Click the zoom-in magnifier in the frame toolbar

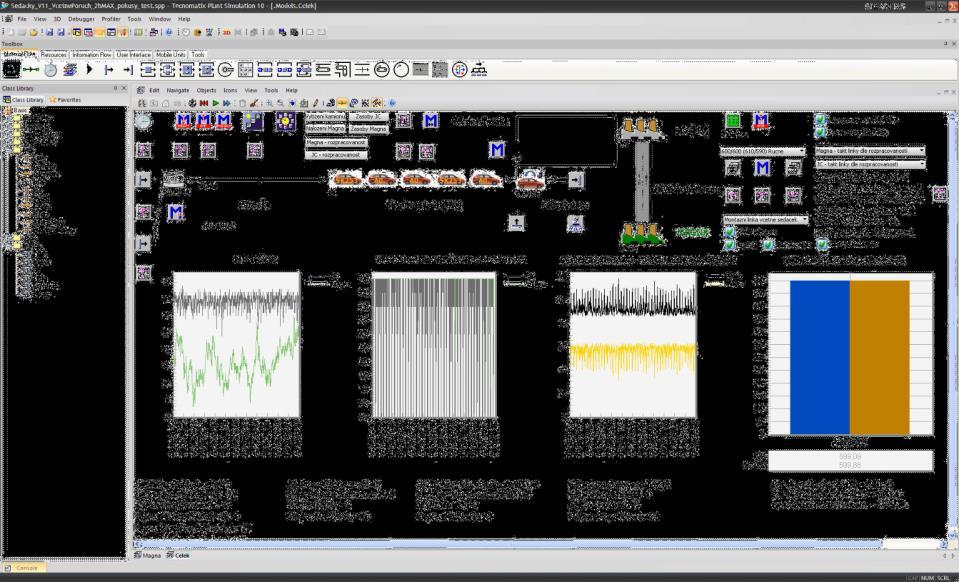269,103
